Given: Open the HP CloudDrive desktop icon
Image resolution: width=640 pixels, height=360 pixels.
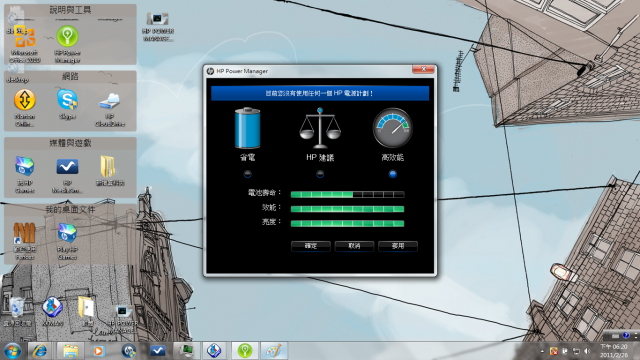Looking at the screenshot, I should pos(110,109).
